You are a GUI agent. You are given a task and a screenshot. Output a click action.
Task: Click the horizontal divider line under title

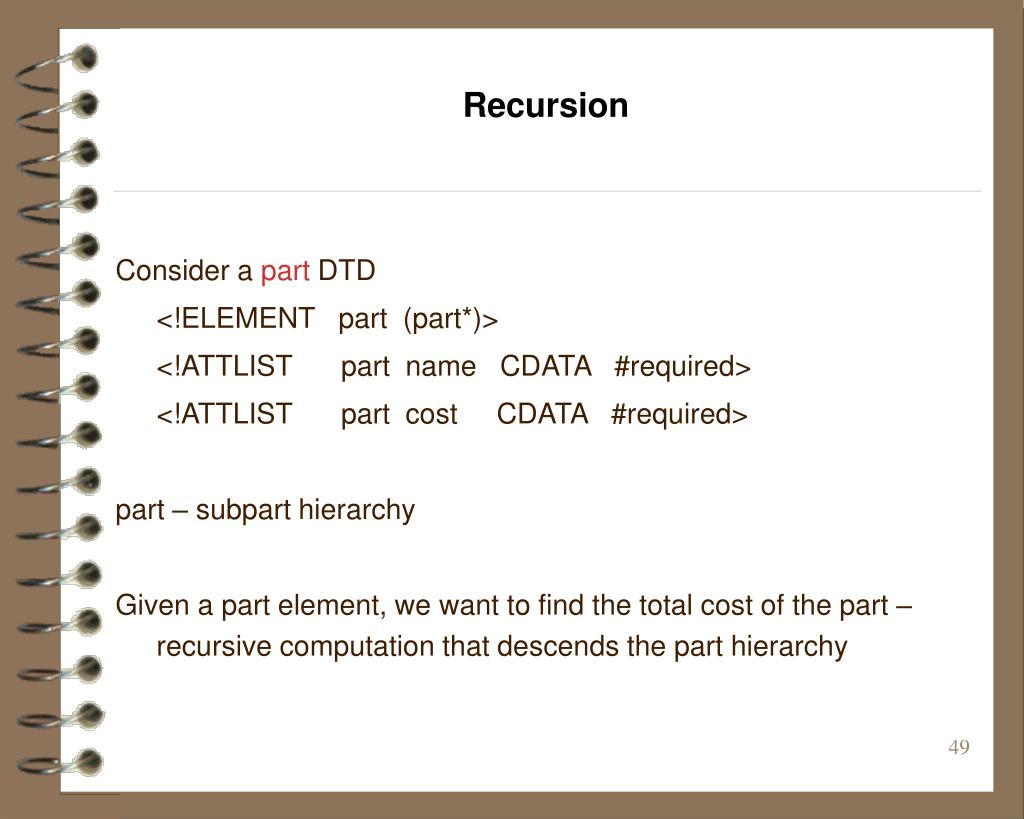coord(547,191)
